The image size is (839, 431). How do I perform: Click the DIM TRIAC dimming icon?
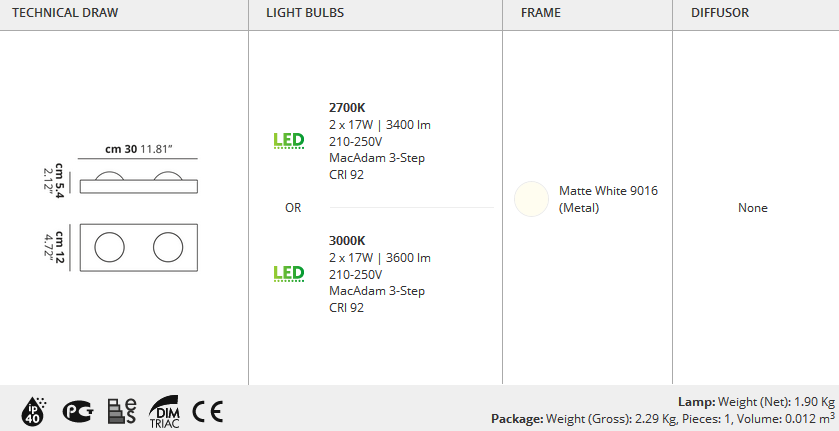pyautogui.click(x=164, y=410)
